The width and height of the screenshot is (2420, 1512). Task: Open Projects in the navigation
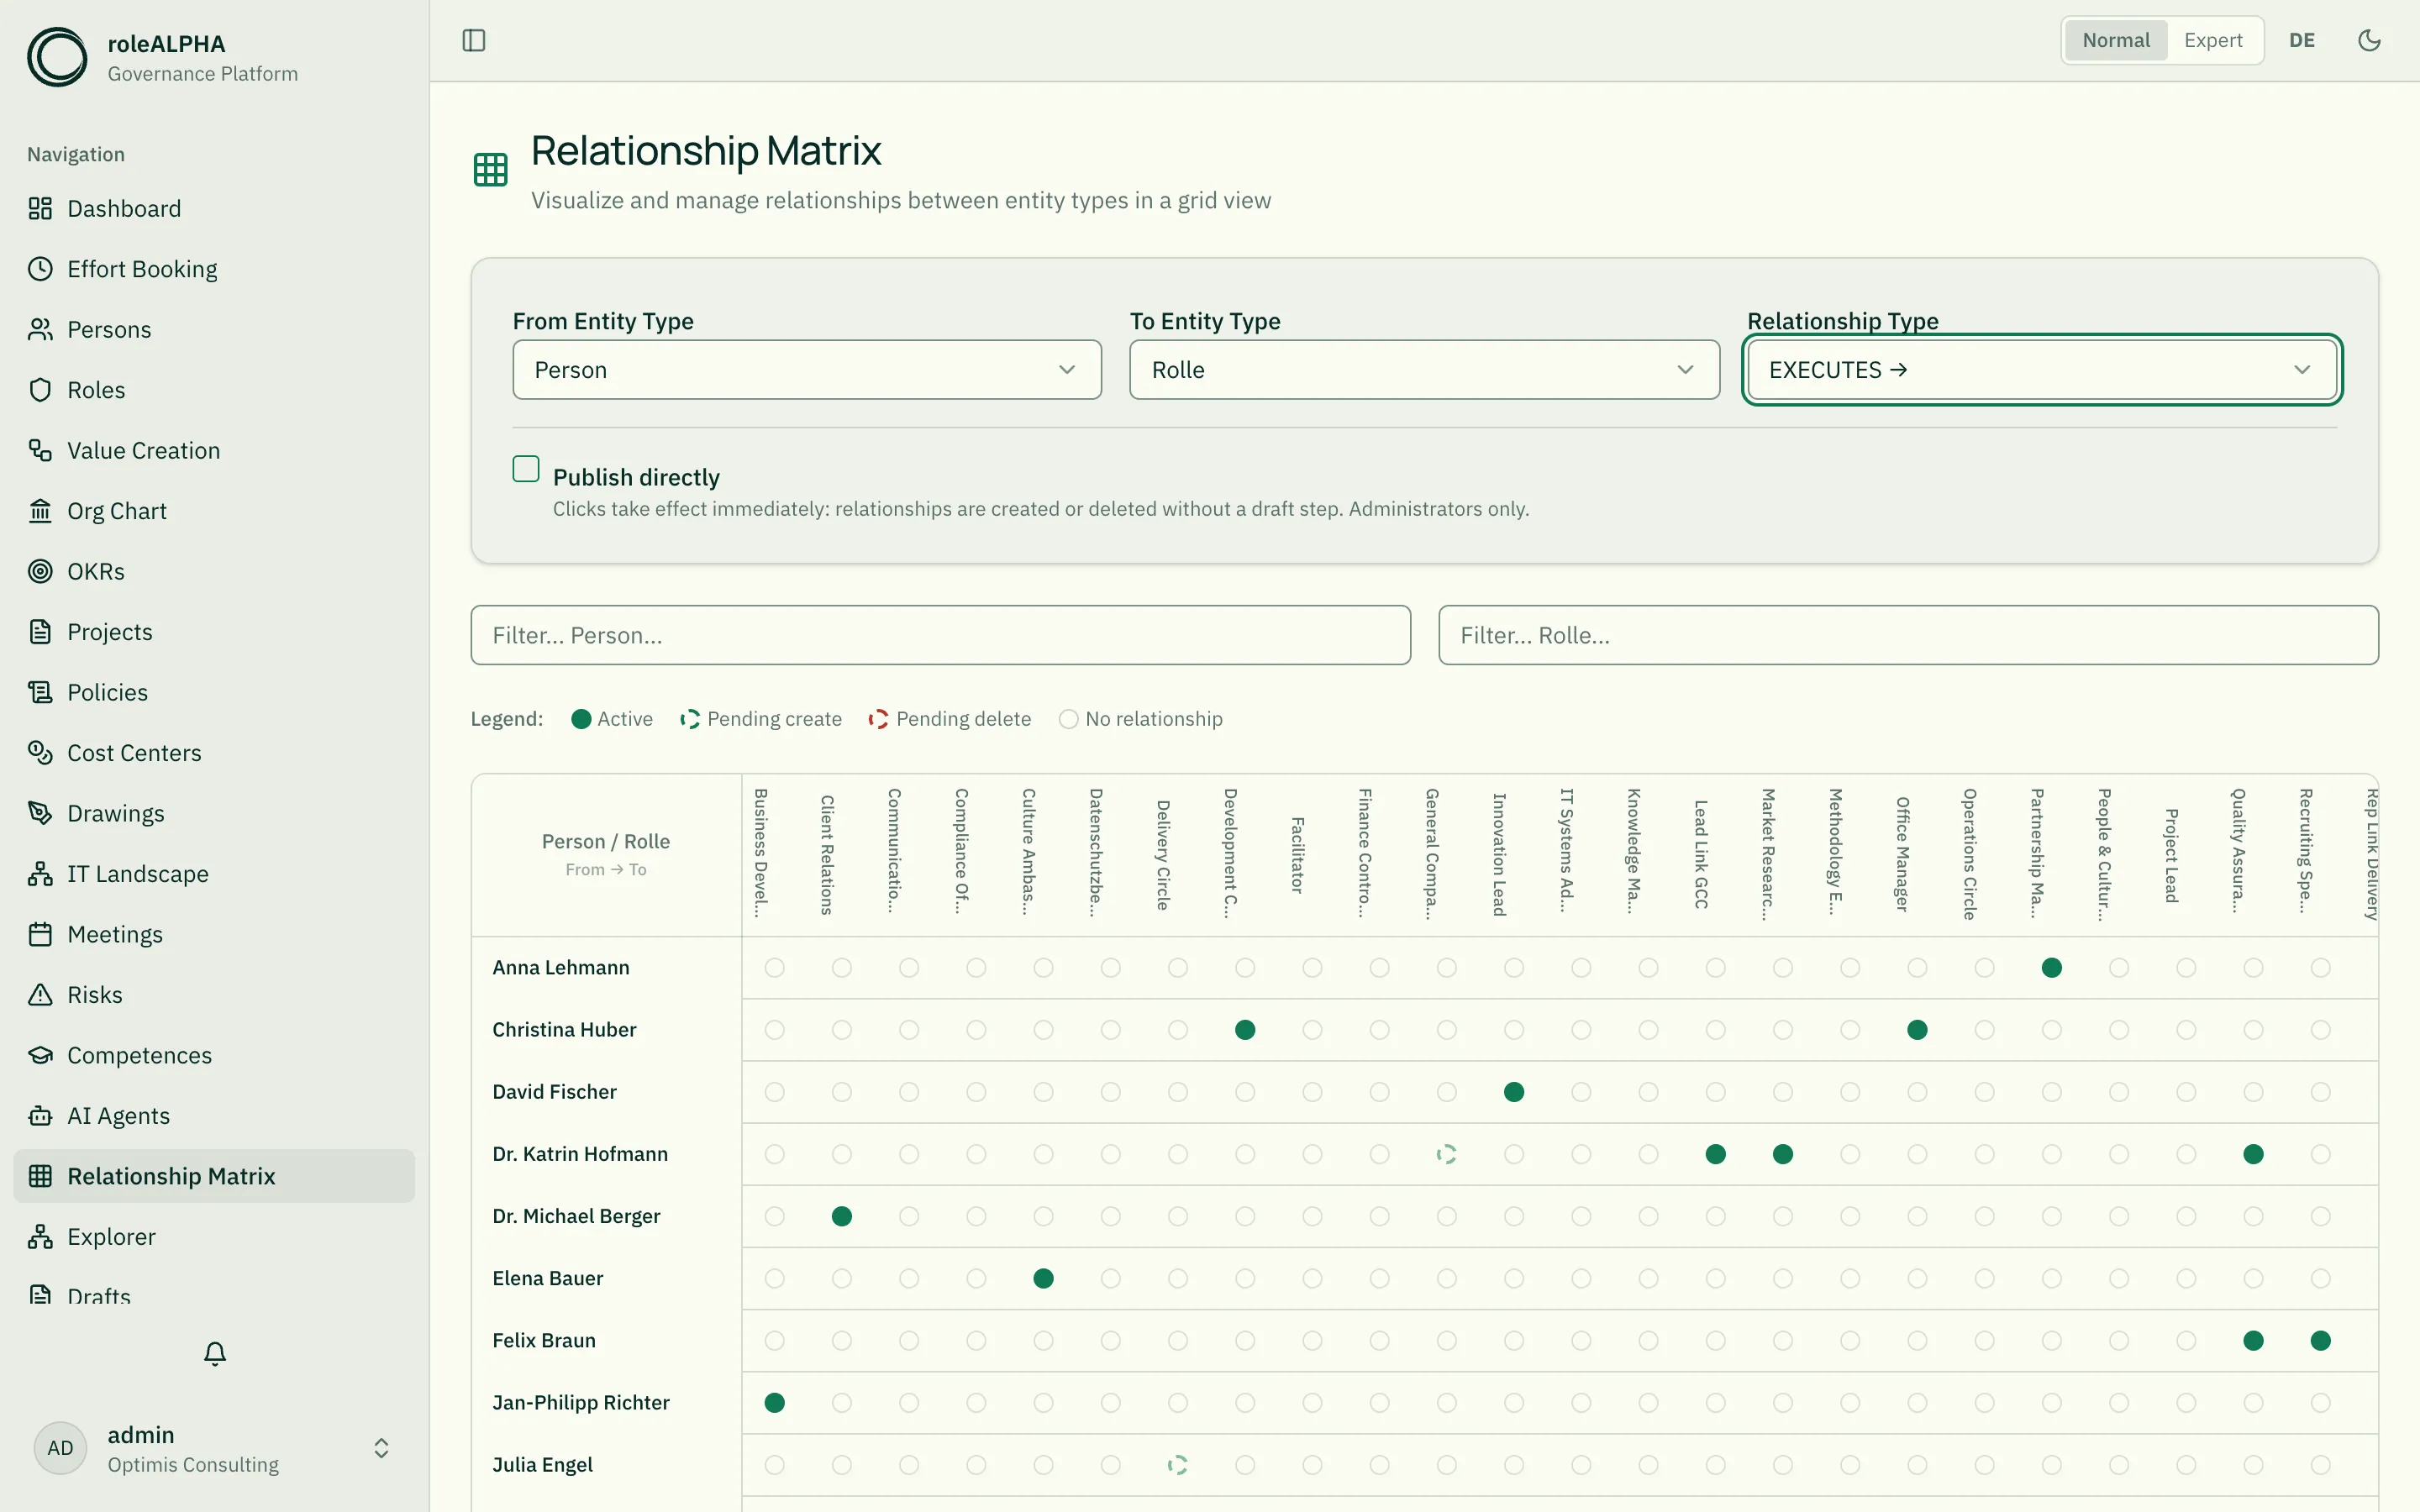click(214, 632)
